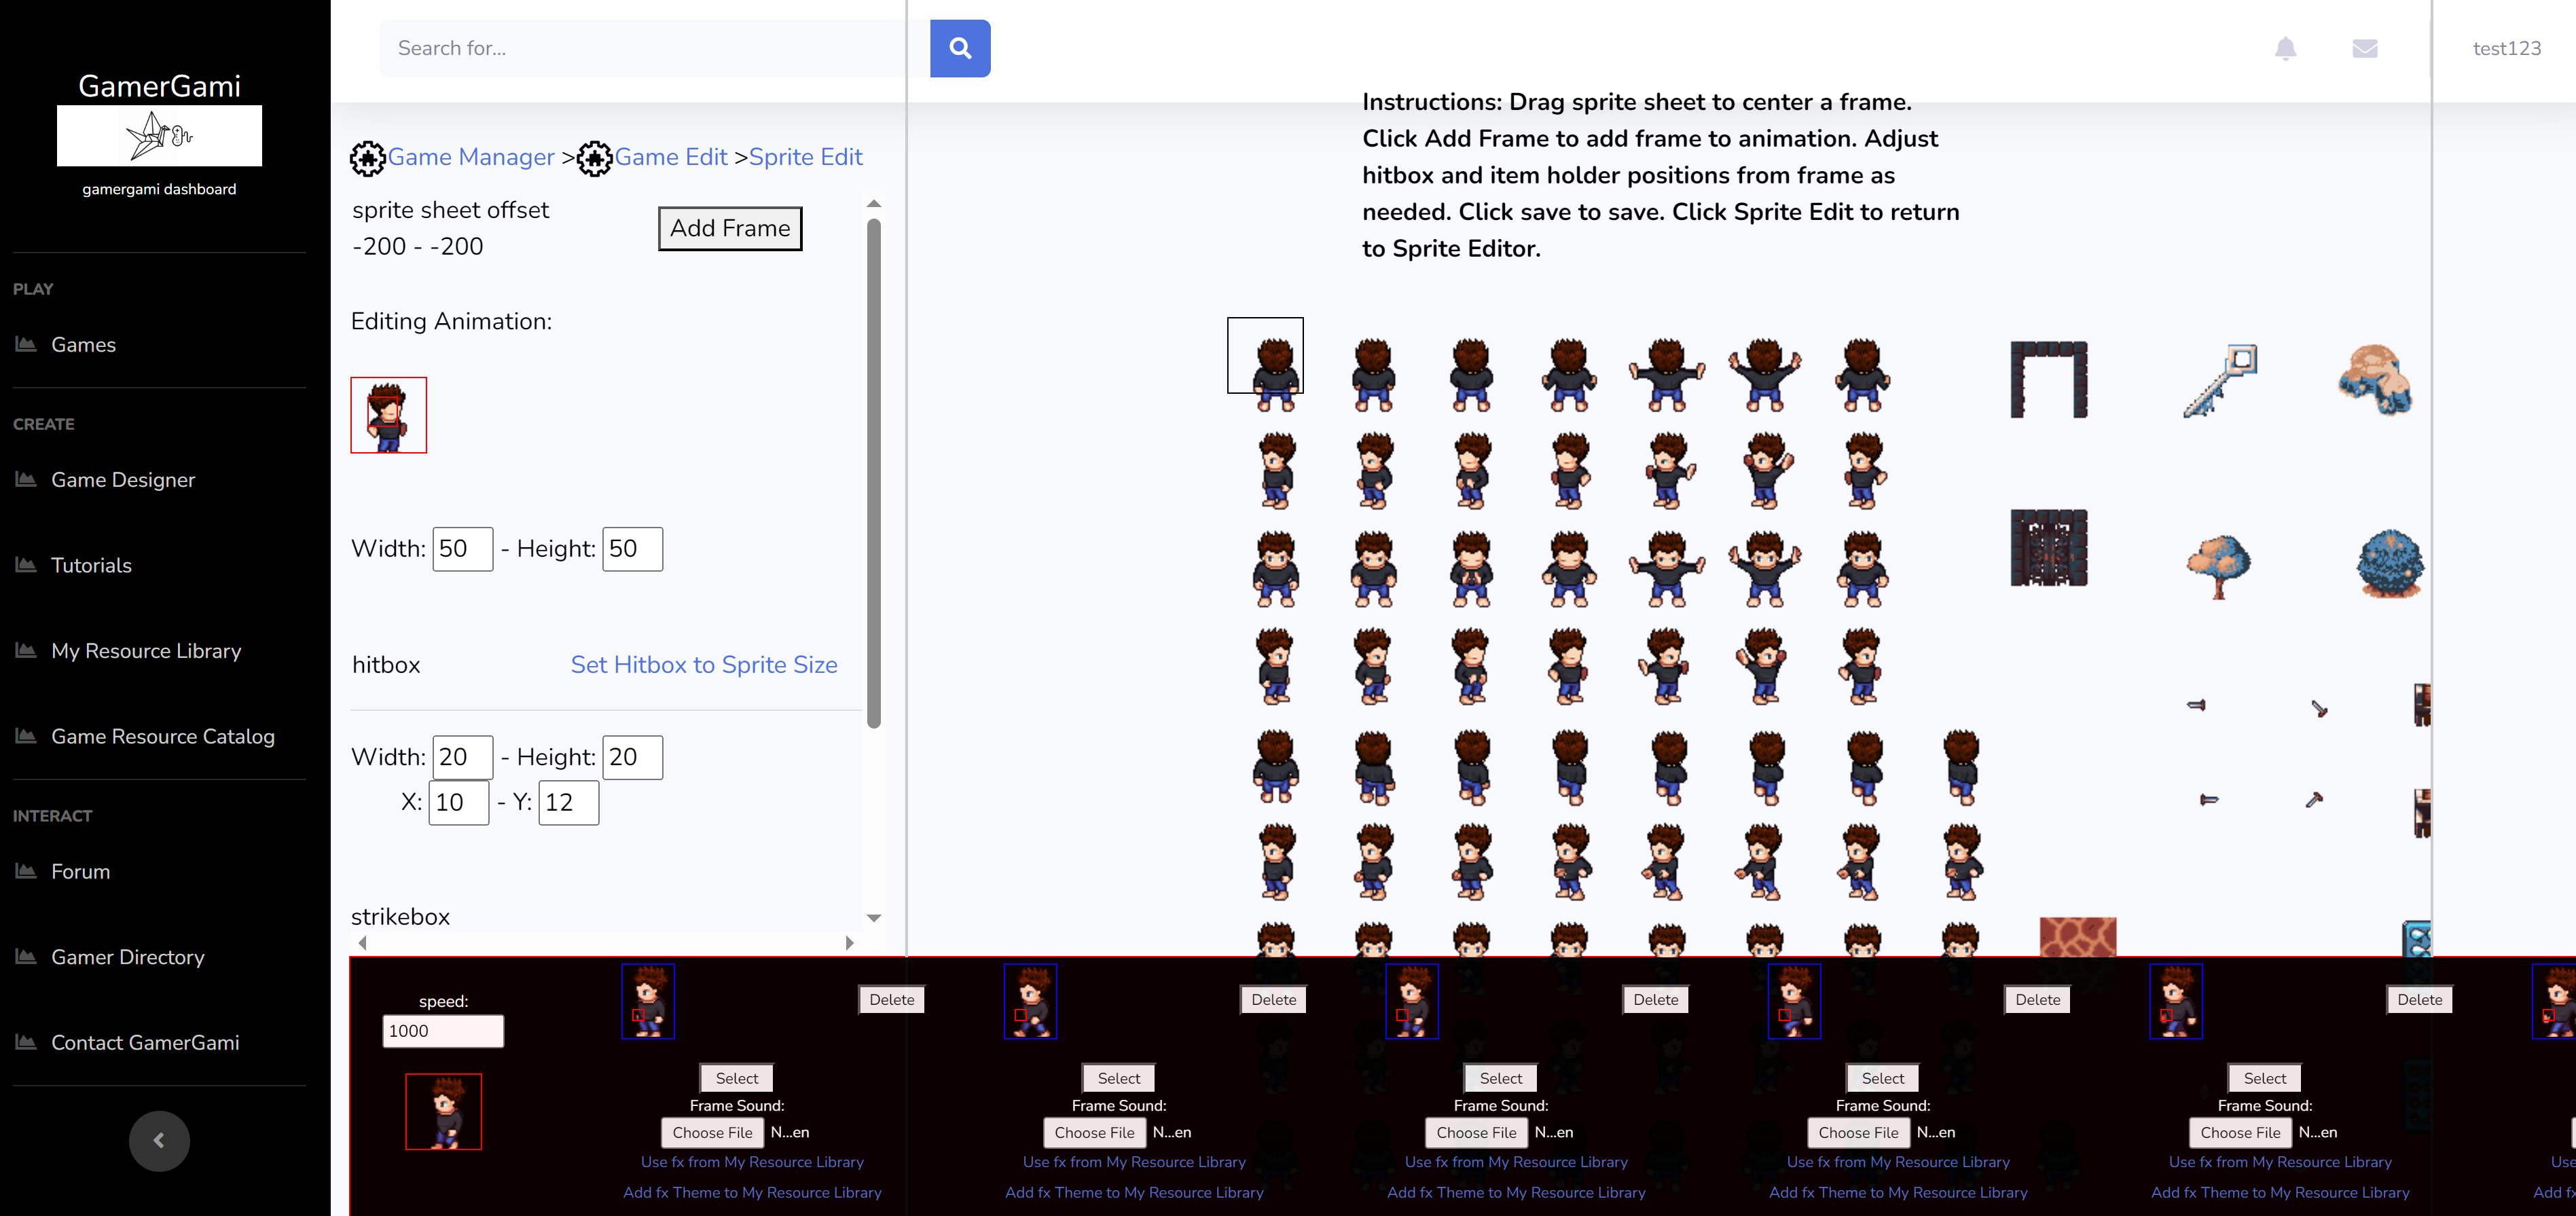The image size is (2576, 1216).
Task: Click Sprite Edit breadcrumb link
Action: coord(805,157)
